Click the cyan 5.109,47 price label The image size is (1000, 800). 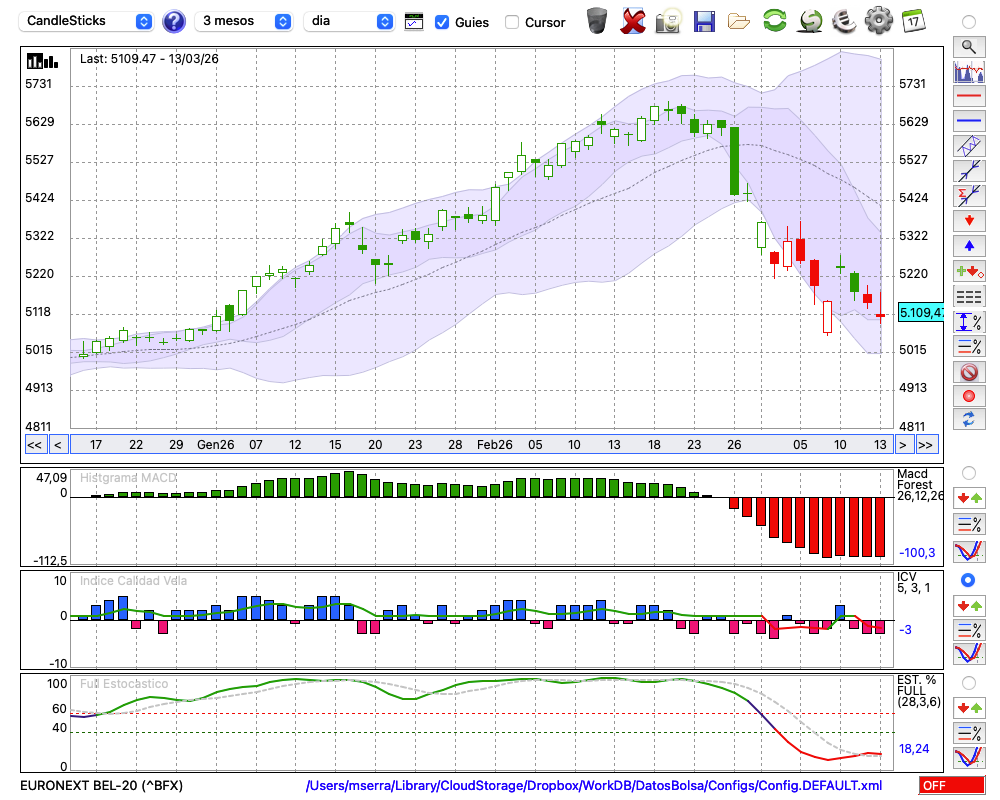pyautogui.click(x=920, y=313)
